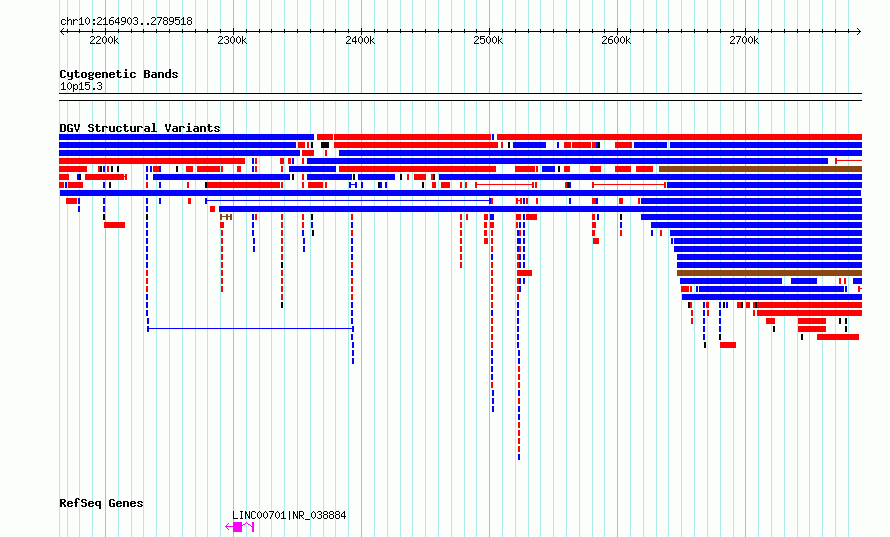Click the thin blue bracket line between 2235k and 2395k
This screenshot has height=537, width=890.
[250, 328]
